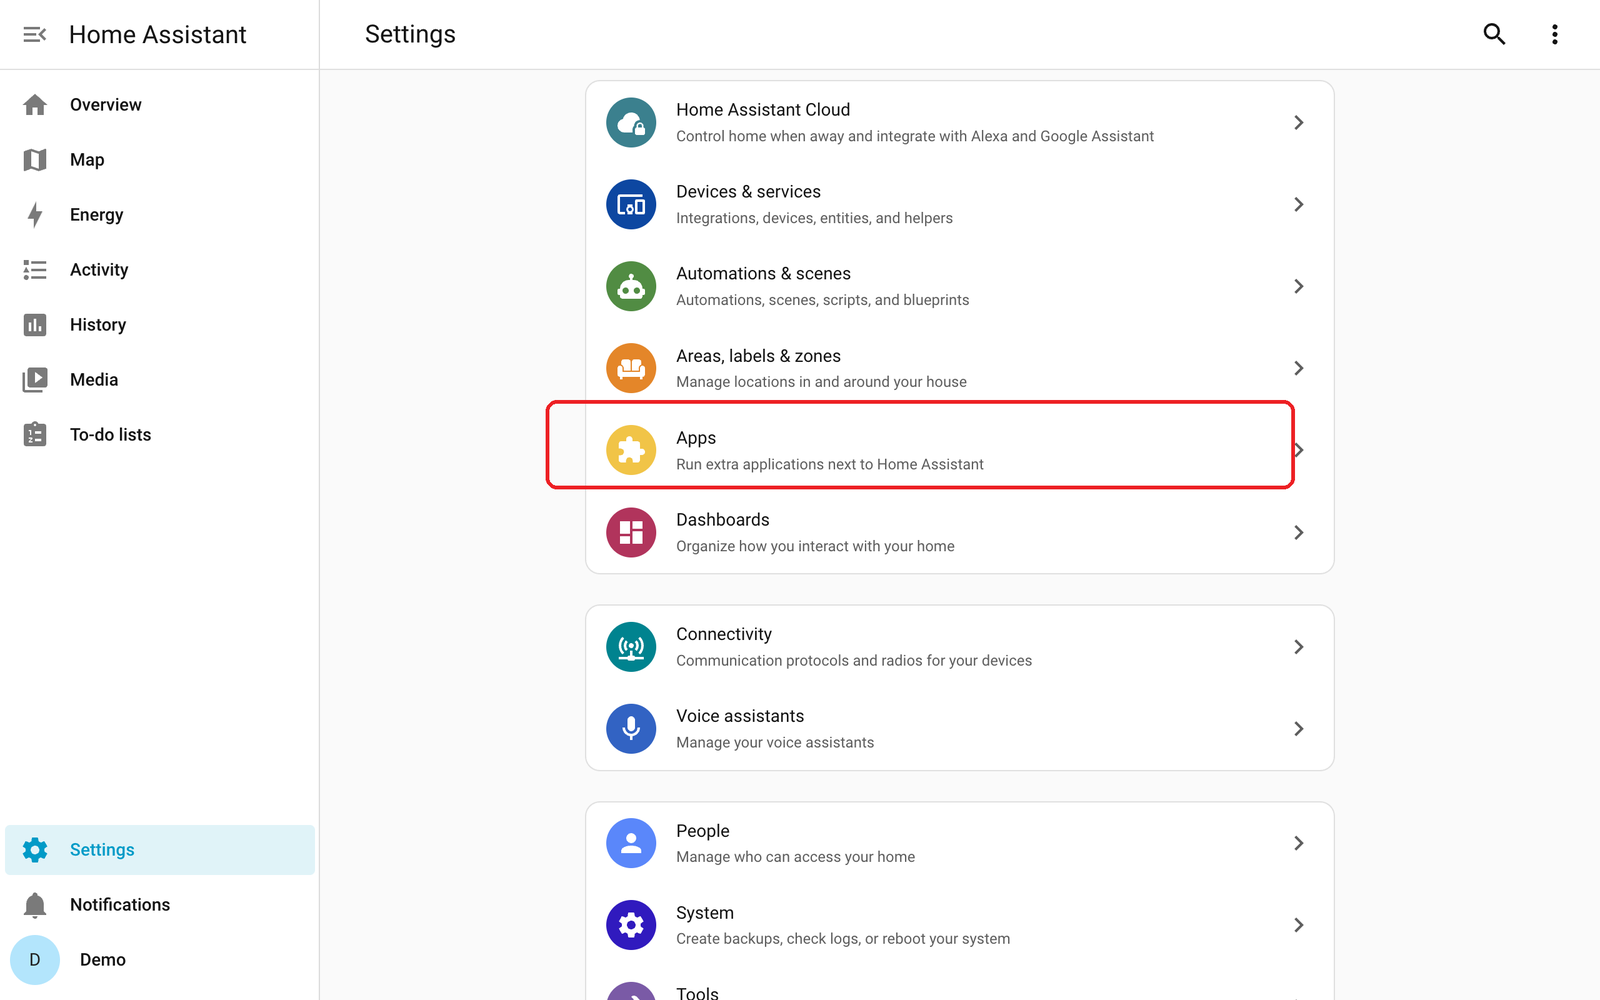Expand Dashboards row chevron
This screenshot has height=1000, width=1600.
[1298, 532]
